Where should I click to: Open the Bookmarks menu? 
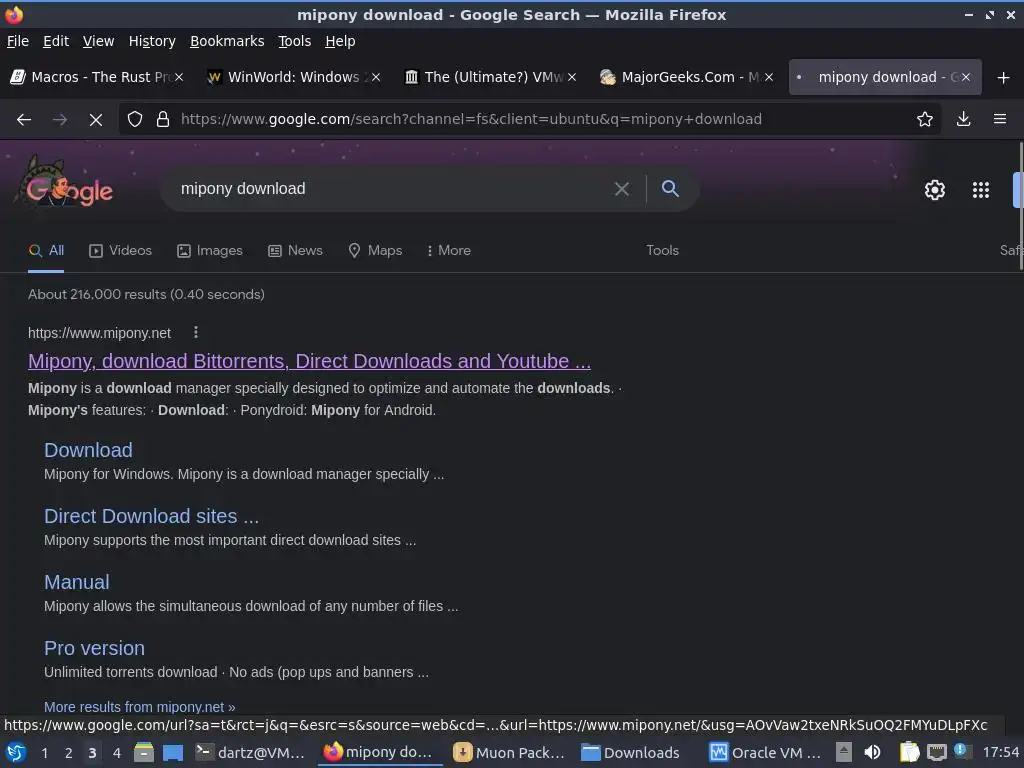point(227,41)
